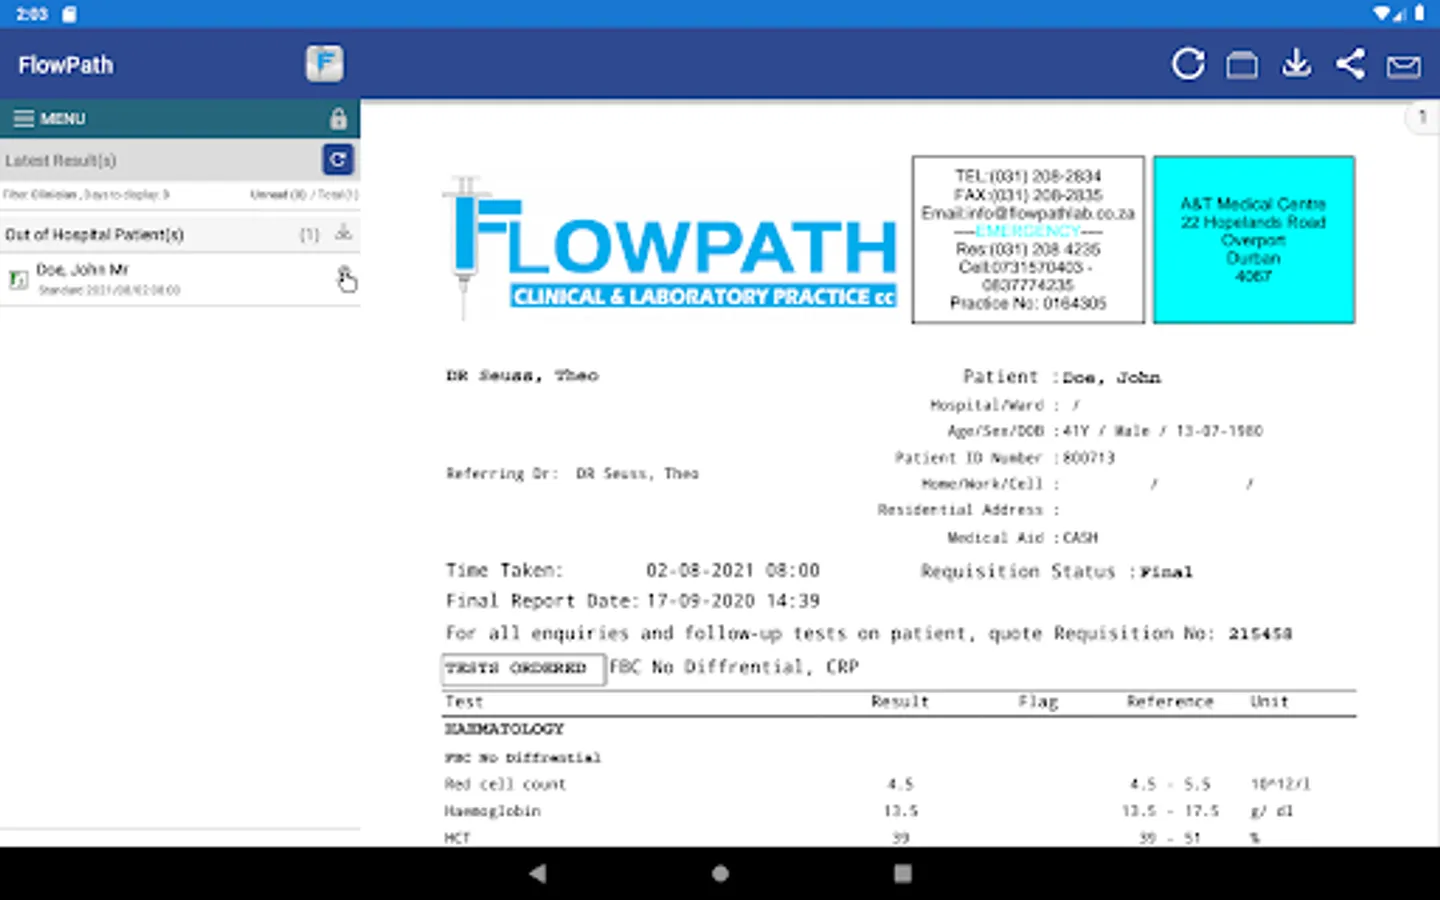The image size is (1440, 900).
Task: Click the TESTS ORDERED box
Action: [523, 668]
